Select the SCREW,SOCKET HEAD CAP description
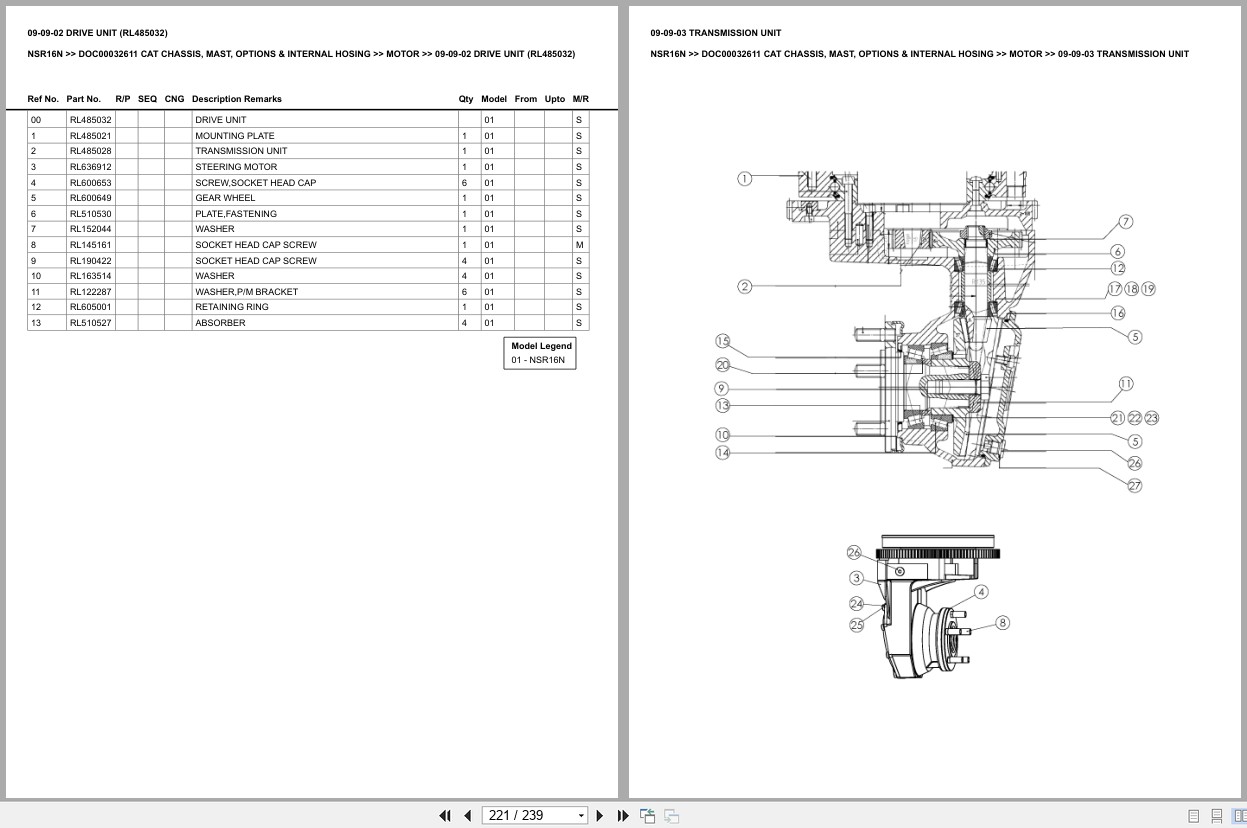The height and width of the screenshot is (828, 1247). click(x=255, y=183)
